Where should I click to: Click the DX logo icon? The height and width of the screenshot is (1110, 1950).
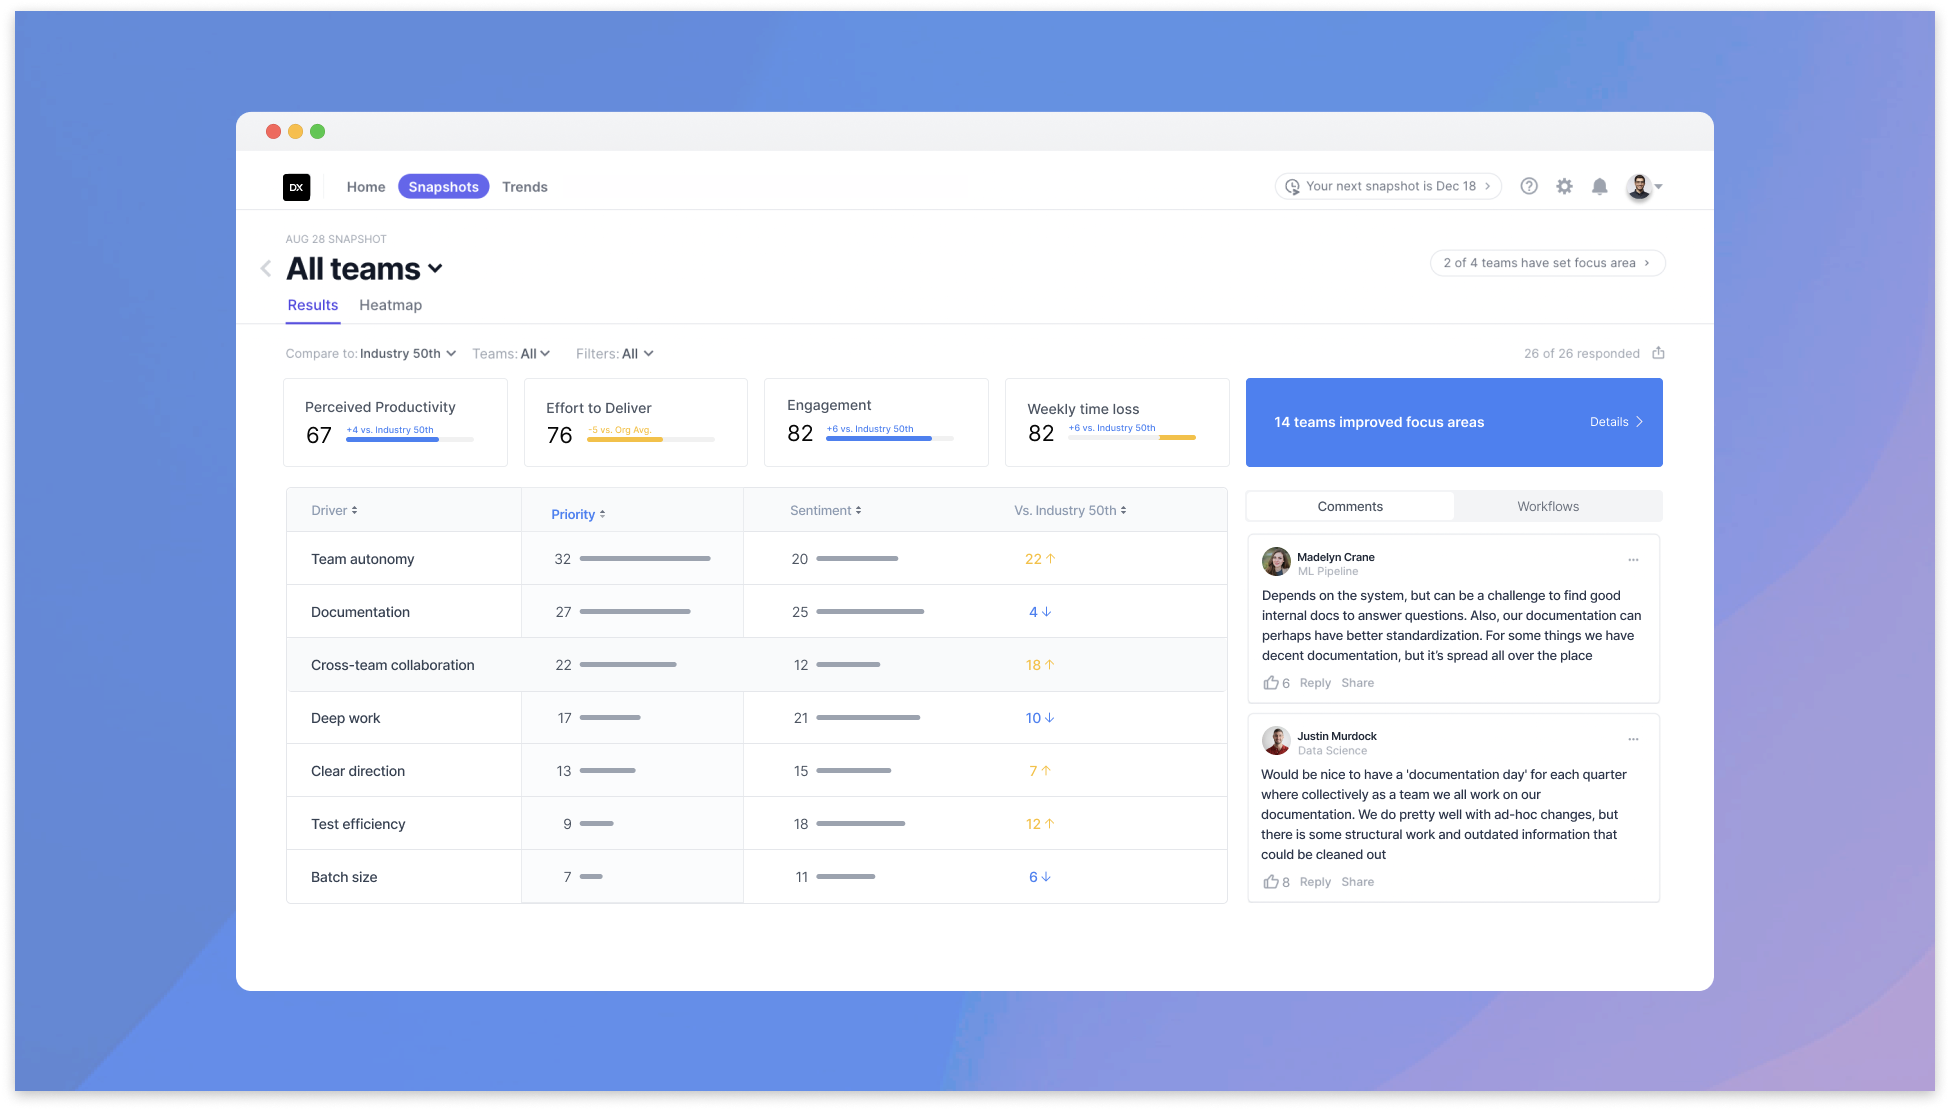[296, 187]
